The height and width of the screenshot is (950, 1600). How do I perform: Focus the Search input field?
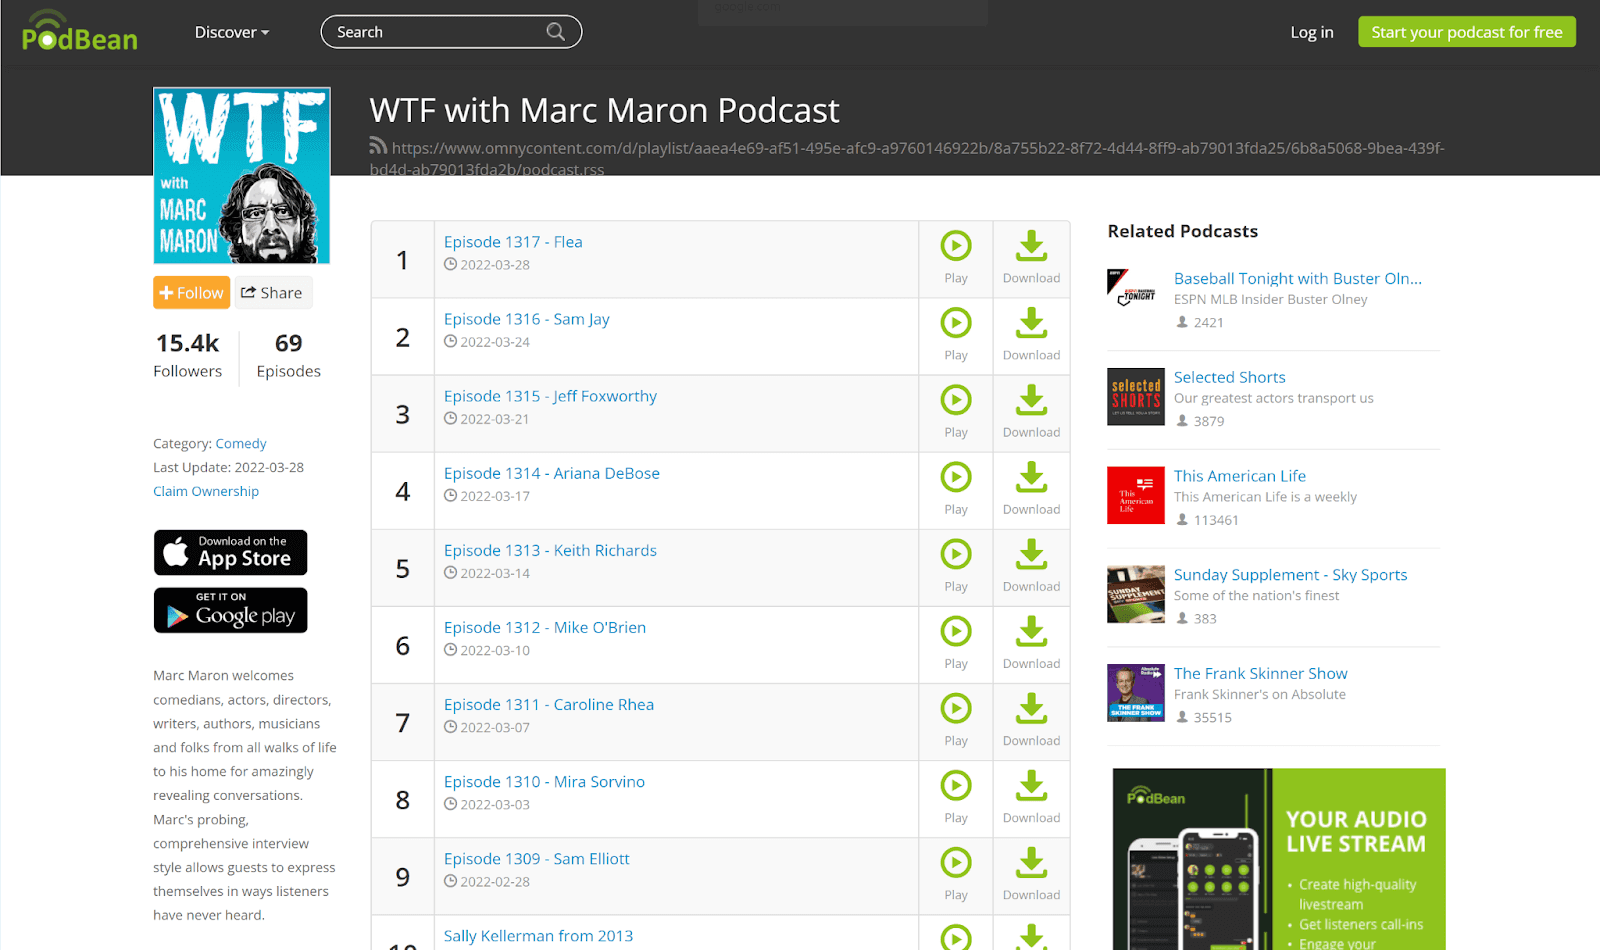pyautogui.click(x=451, y=32)
